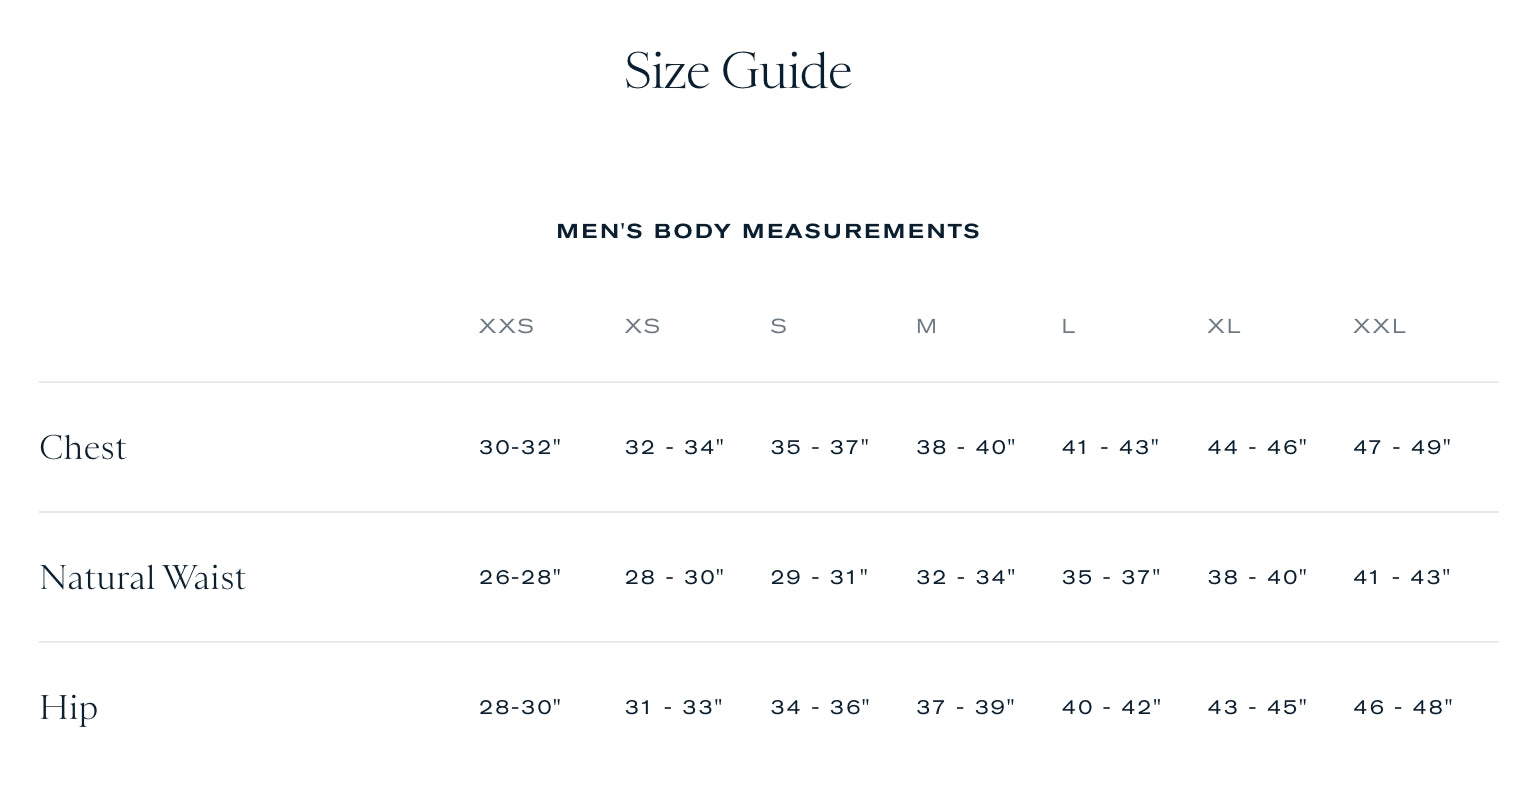
Task: Select the 29 - 31" natural waist cell
Action: [x=820, y=577]
